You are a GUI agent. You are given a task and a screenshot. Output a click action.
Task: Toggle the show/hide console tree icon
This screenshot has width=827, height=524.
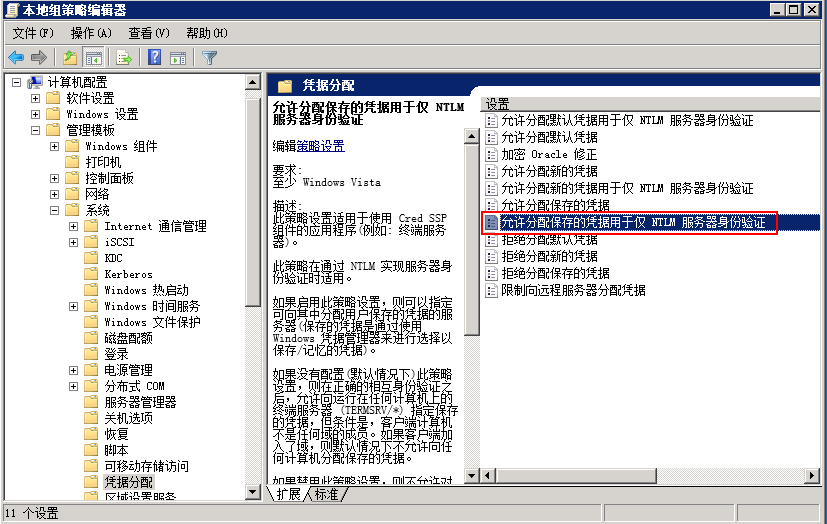[94, 58]
